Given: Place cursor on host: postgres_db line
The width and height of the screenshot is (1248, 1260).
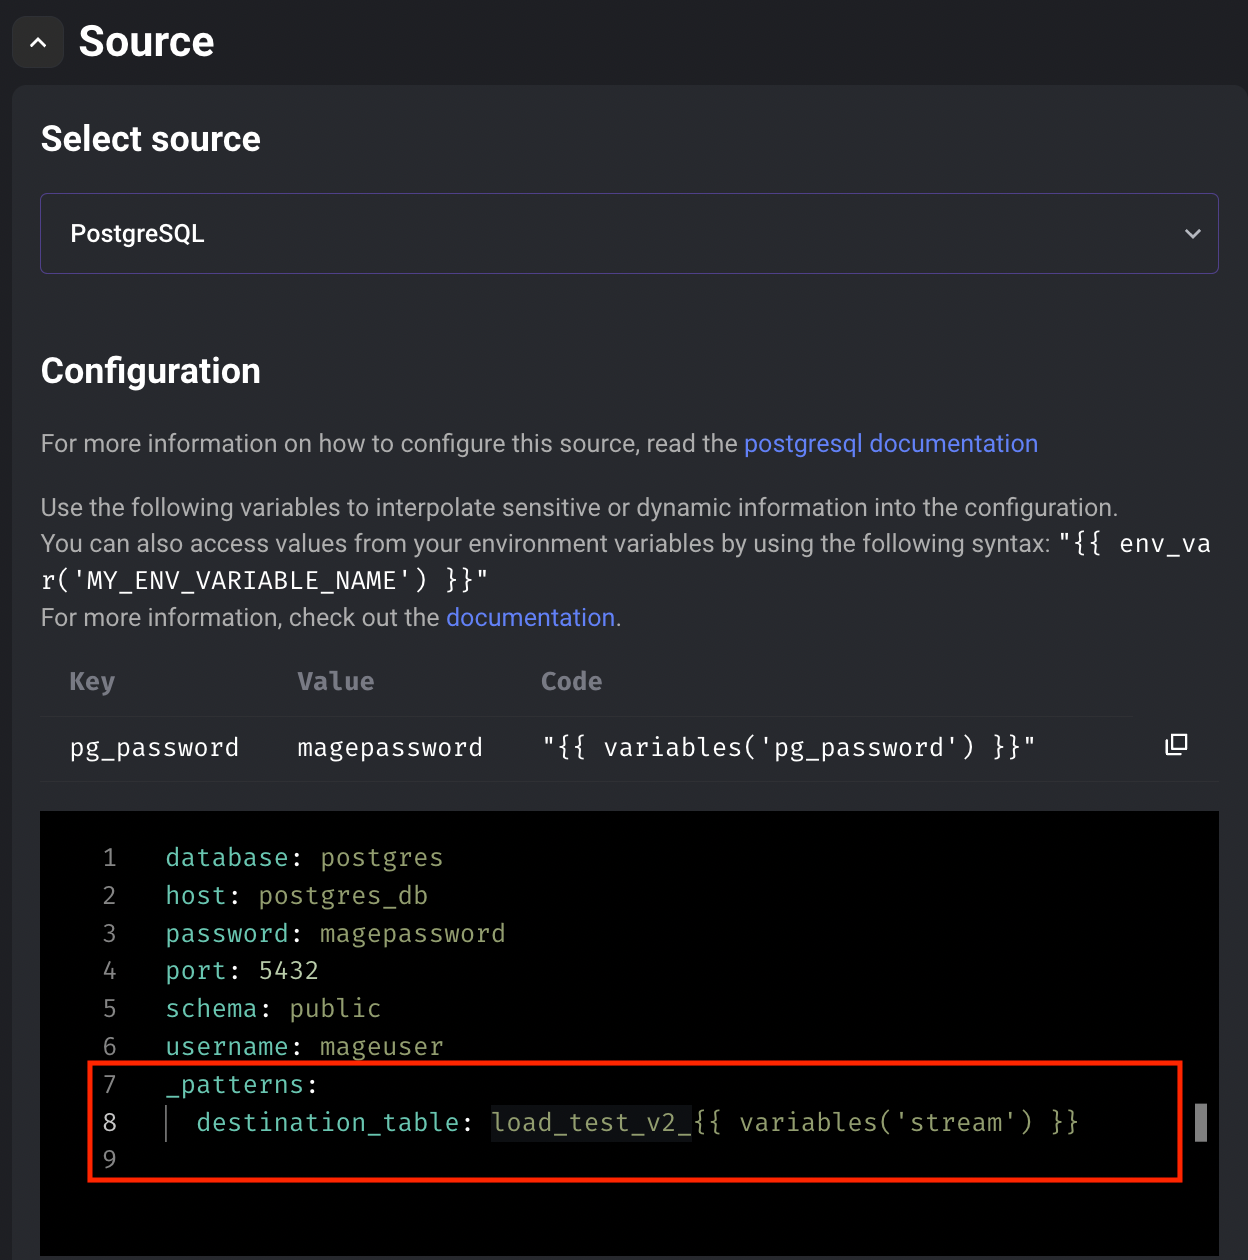Looking at the screenshot, I should click(x=297, y=896).
